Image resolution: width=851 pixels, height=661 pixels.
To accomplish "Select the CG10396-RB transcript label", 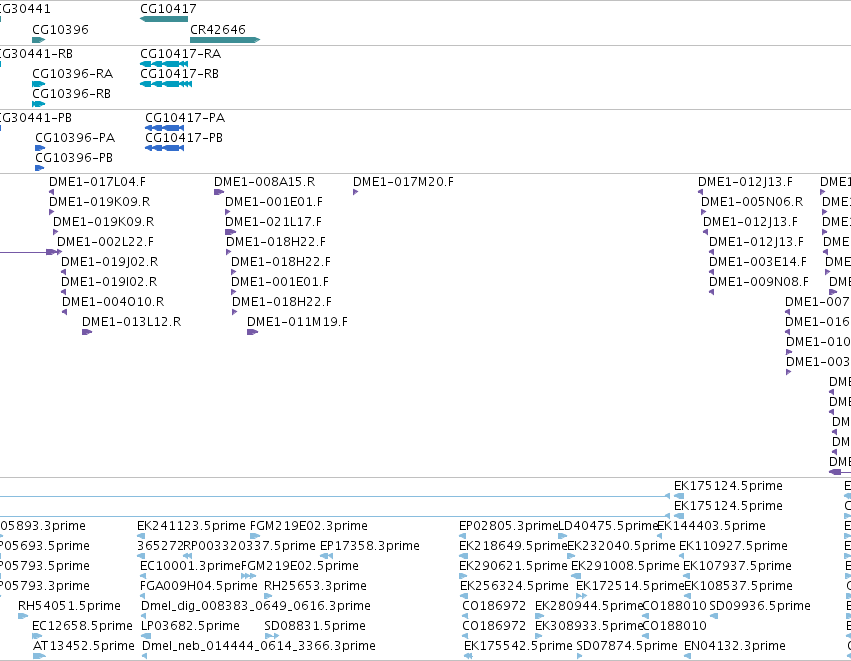I will pyautogui.click(x=72, y=94).
